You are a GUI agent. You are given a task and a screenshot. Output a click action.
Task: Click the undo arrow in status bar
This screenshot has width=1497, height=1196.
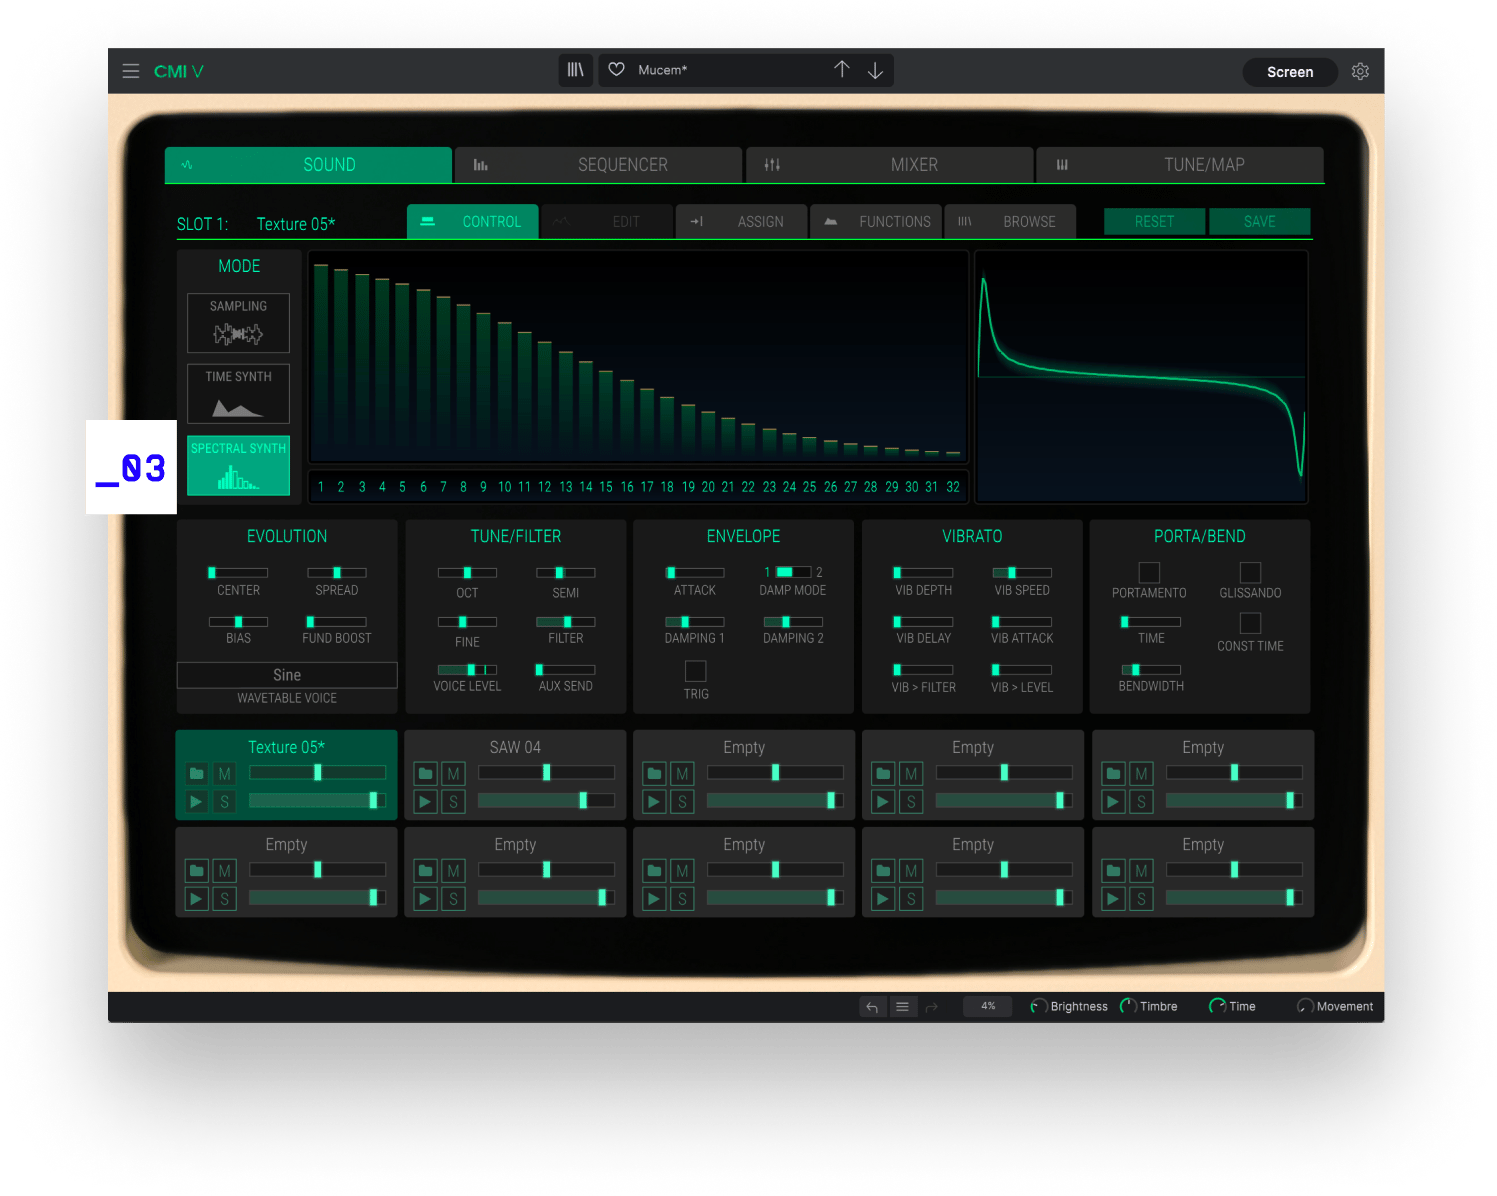(872, 1007)
